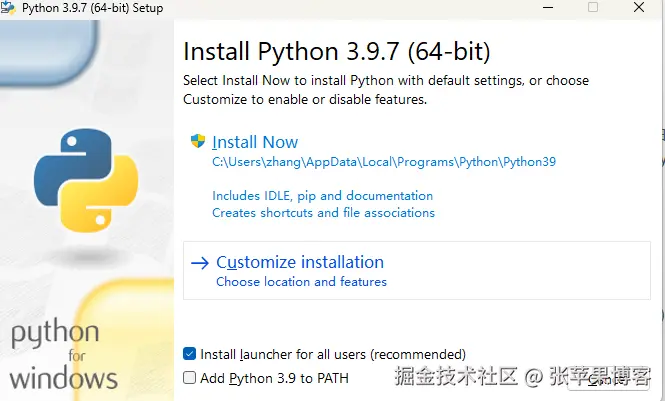
Task: Click the disabled maximize button in title bar
Action: click(x=593, y=8)
